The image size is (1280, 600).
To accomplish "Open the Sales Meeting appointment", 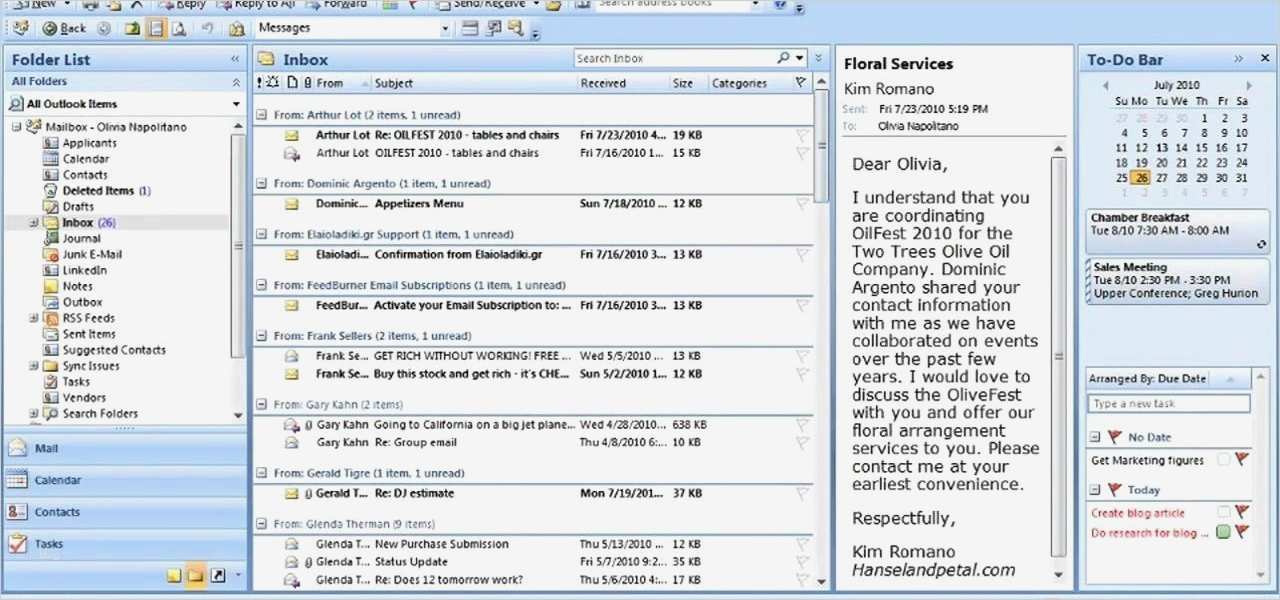I will click(1178, 281).
